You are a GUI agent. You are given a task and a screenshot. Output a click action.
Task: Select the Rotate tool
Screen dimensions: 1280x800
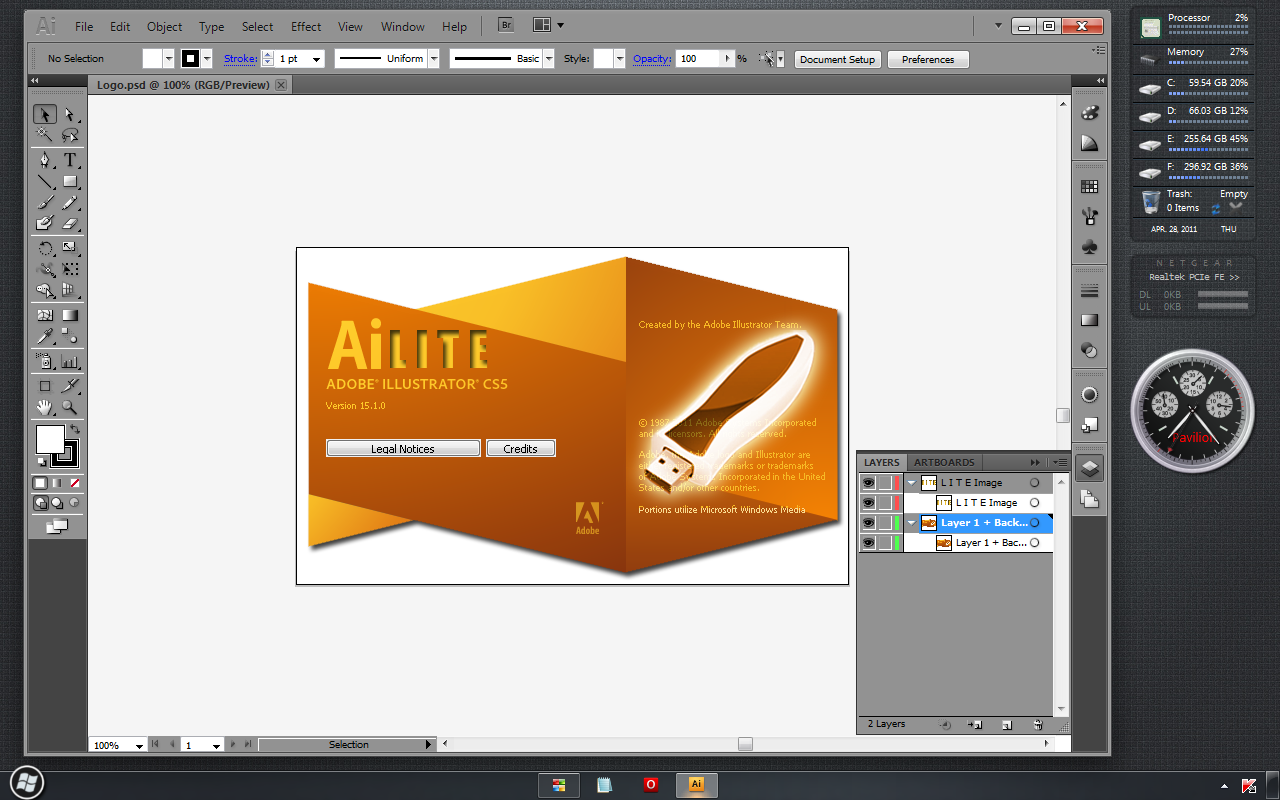pyautogui.click(x=45, y=248)
